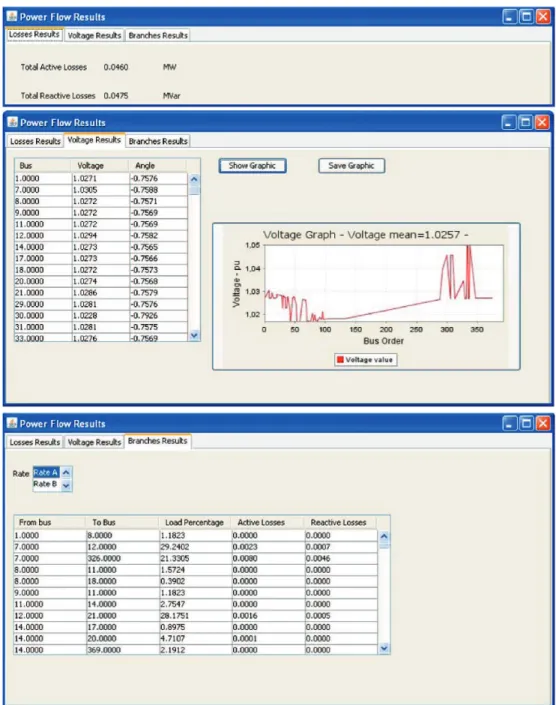
Task: Click the Rate list down arrow
Action: pyautogui.click(x=66, y=486)
